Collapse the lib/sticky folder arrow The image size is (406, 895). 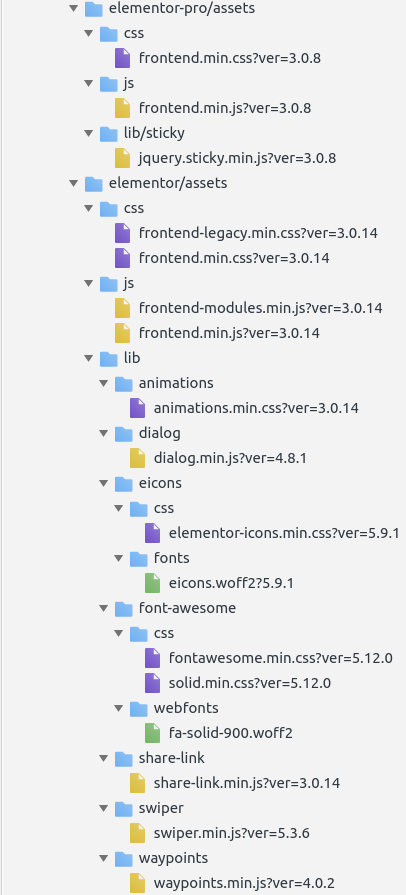(89, 133)
